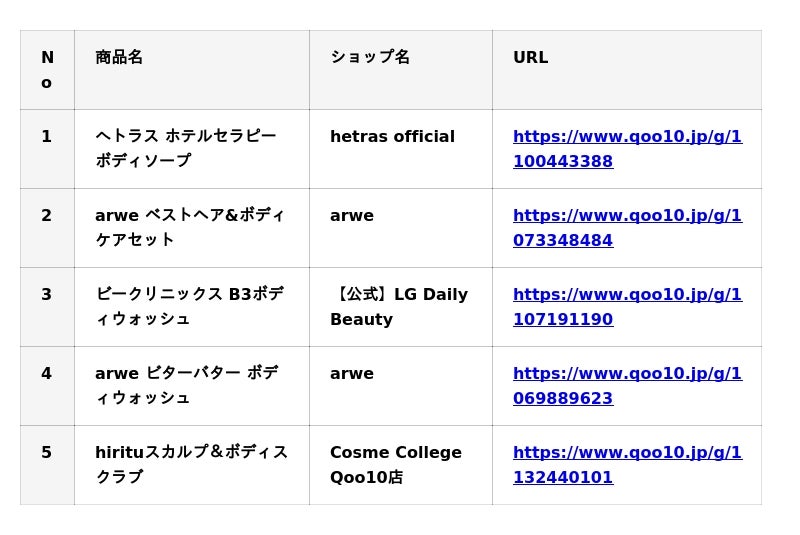Click the hetras official shop name
This screenshot has width=800, height=535.
pos(392,137)
